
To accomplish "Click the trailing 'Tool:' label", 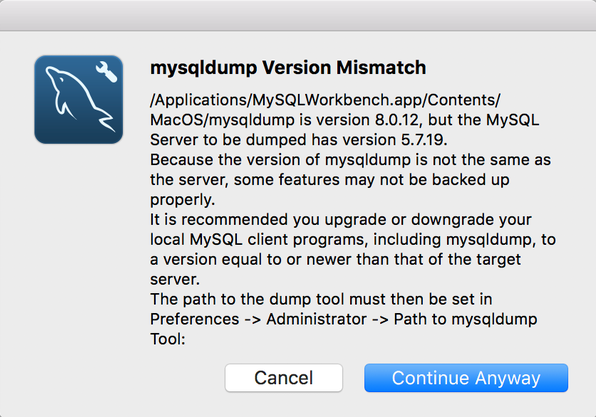I will (x=168, y=339).
